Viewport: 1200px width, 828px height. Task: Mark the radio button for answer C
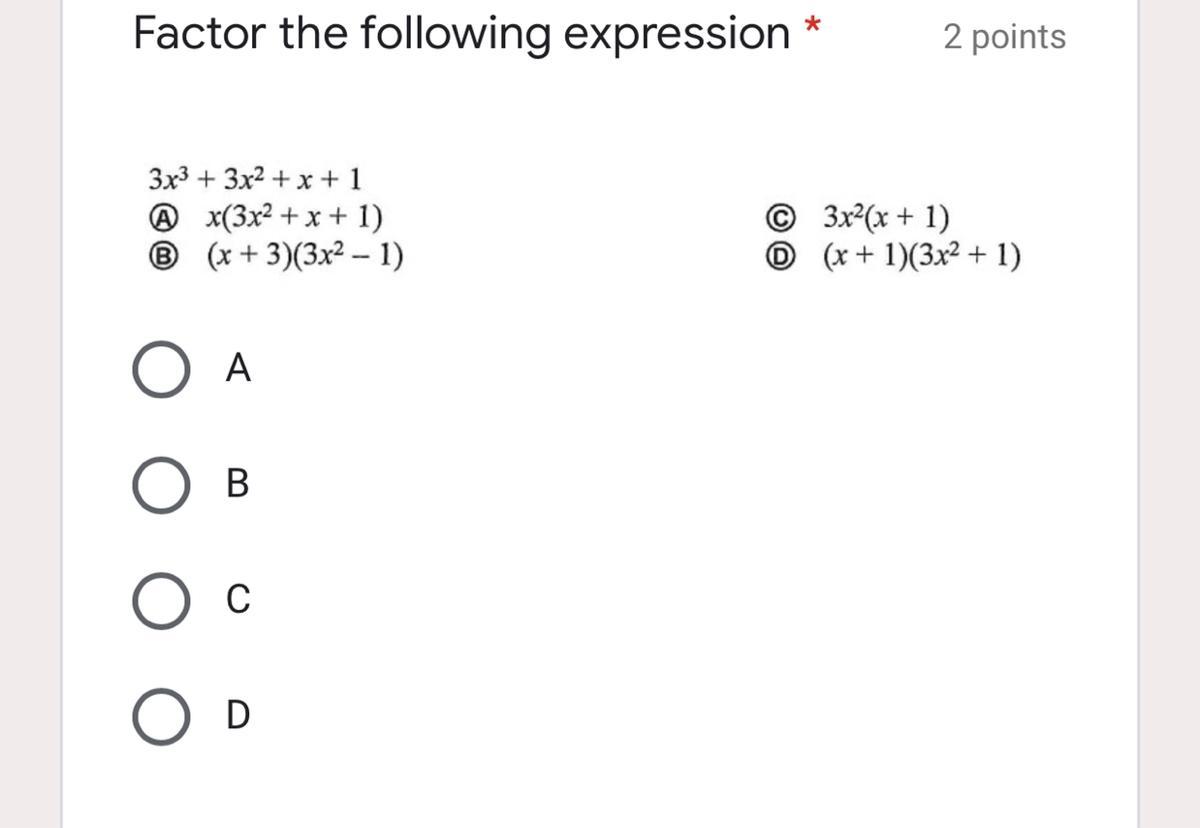pos(160,600)
